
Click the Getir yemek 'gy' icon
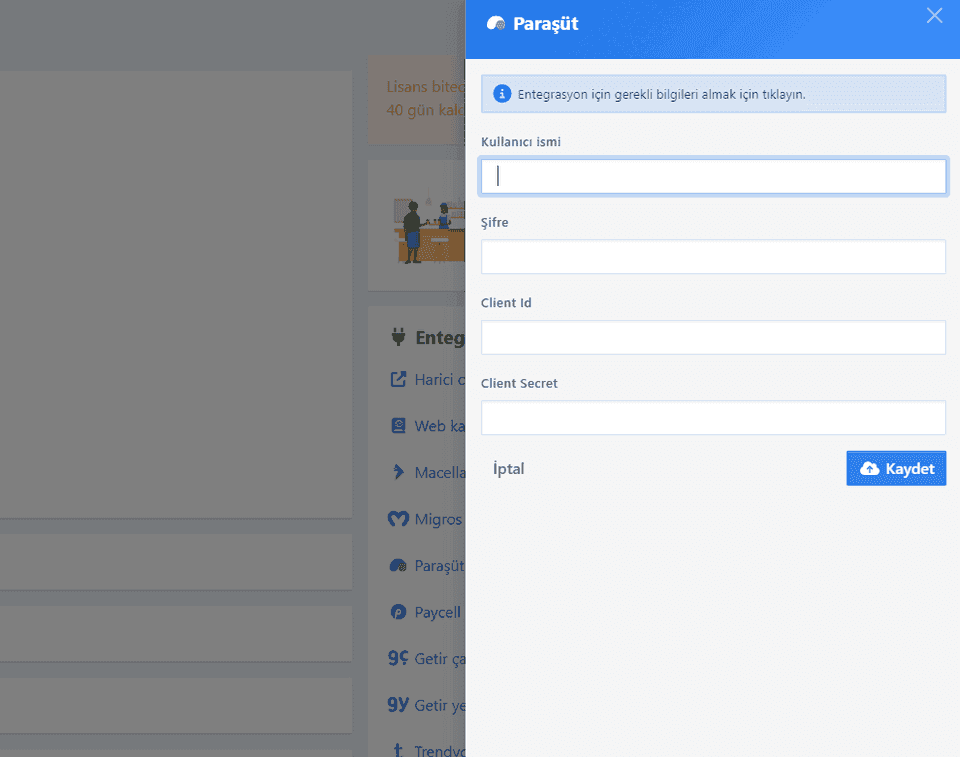click(399, 705)
